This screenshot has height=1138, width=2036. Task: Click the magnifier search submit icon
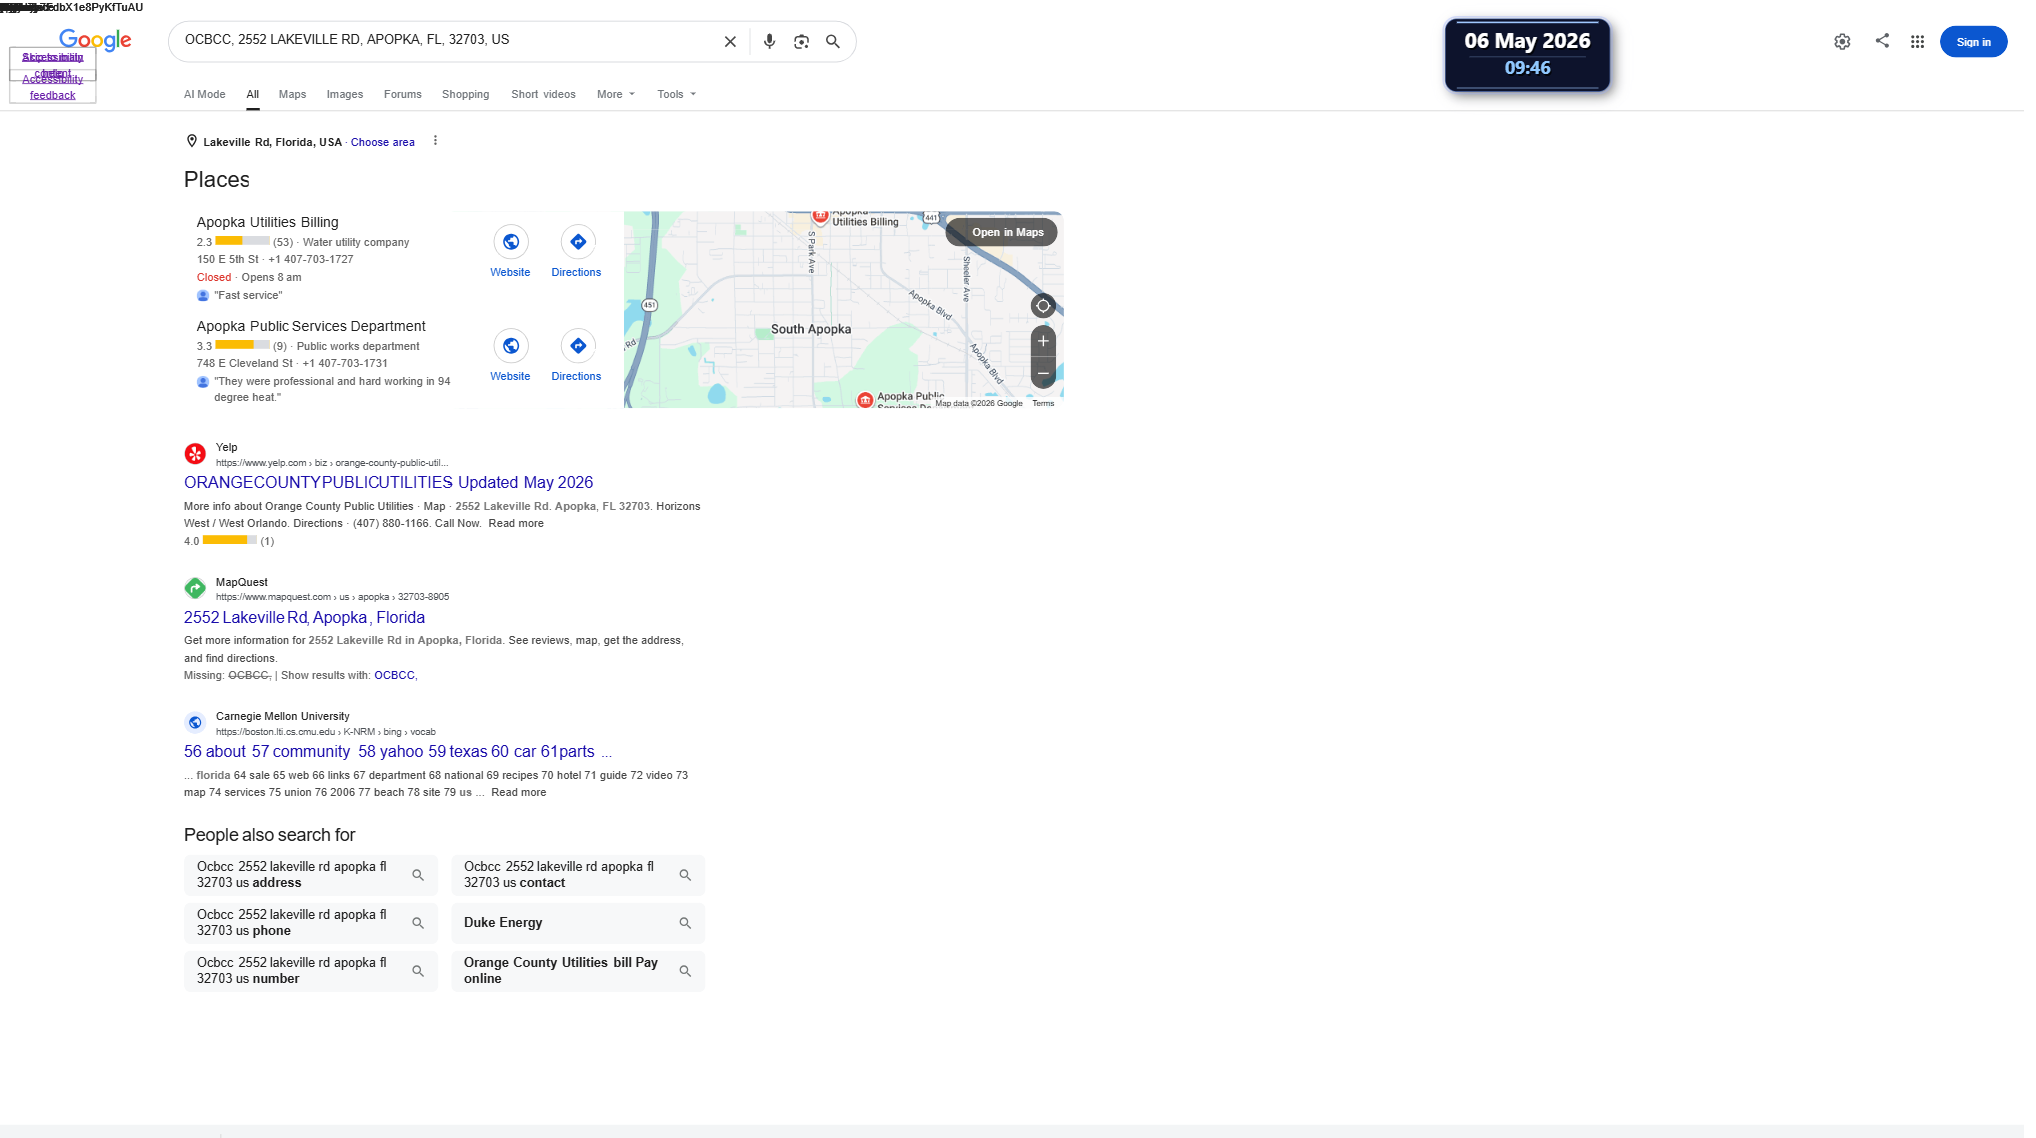pyautogui.click(x=833, y=42)
